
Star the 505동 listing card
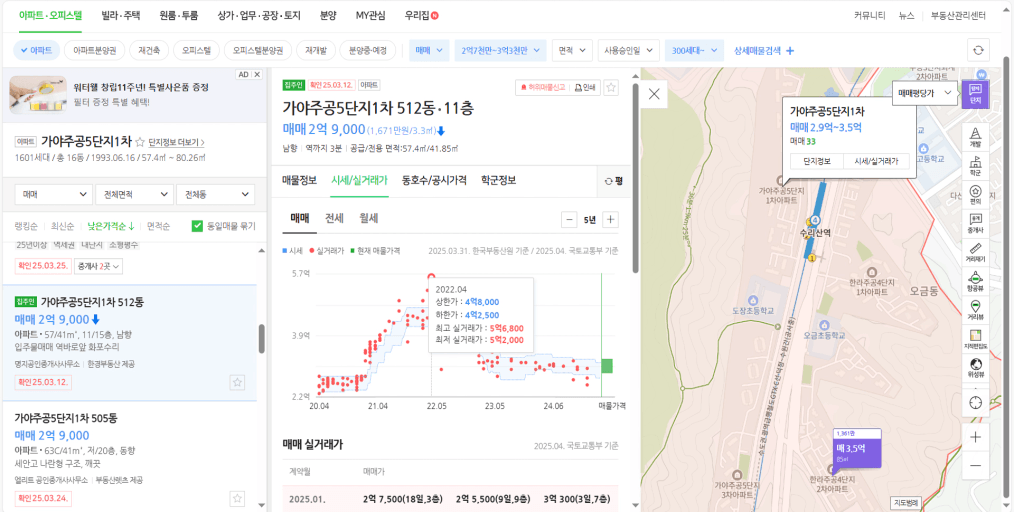coord(237,498)
